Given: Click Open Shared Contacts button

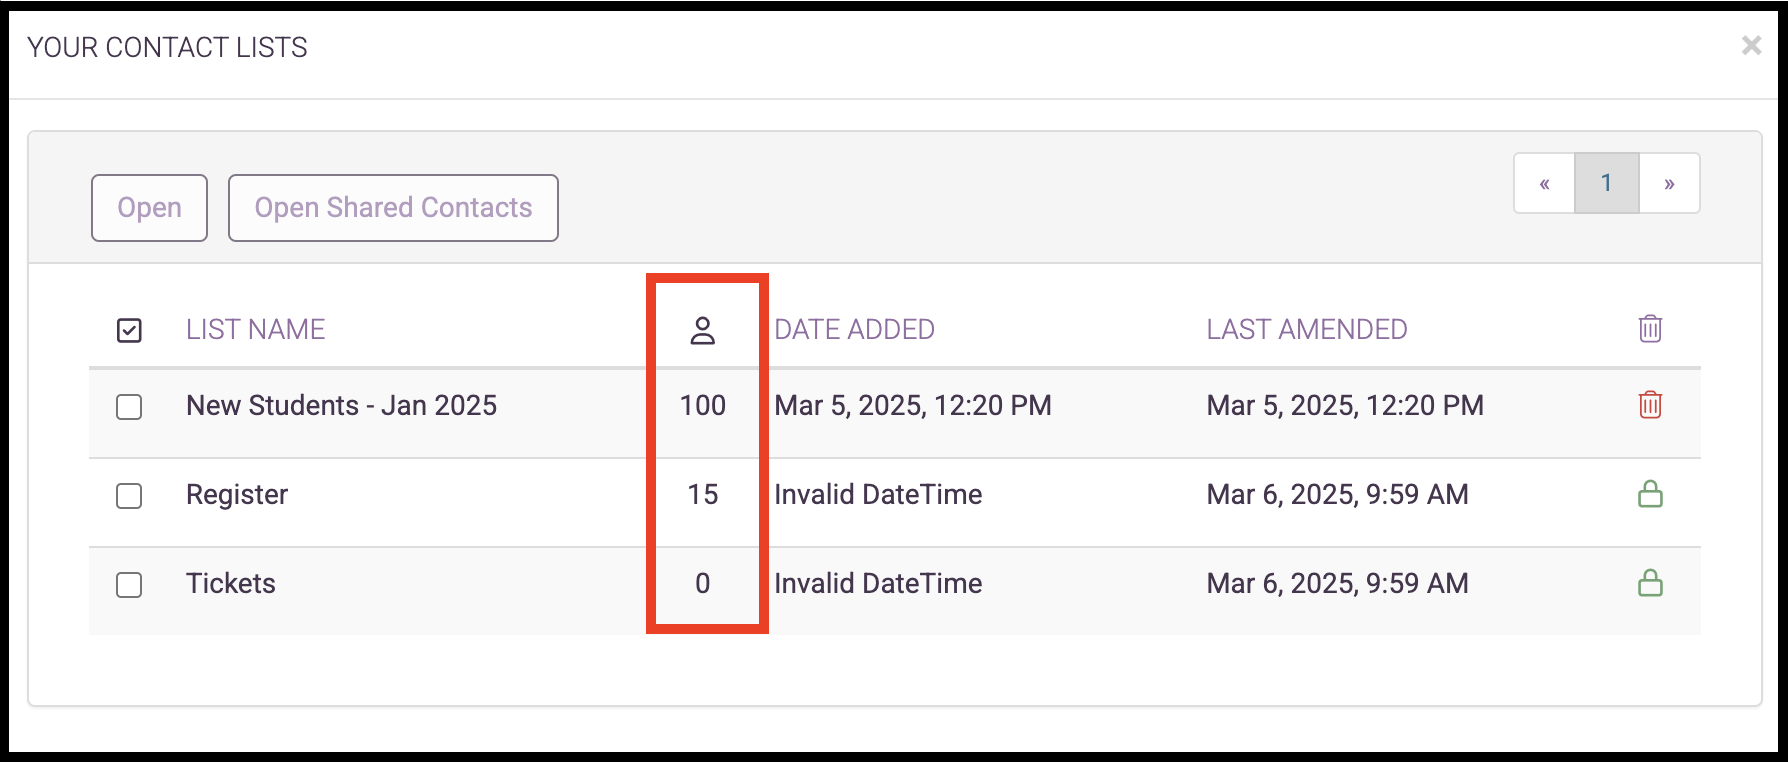Looking at the screenshot, I should tap(393, 208).
